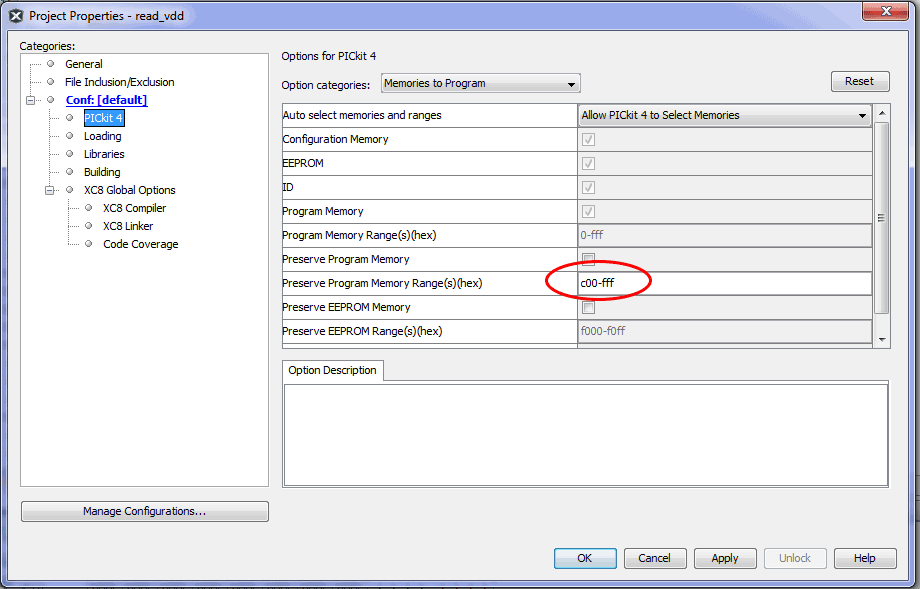920x589 pixels.
Task: Close the Project Properties dialog
Action: (885, 11)
